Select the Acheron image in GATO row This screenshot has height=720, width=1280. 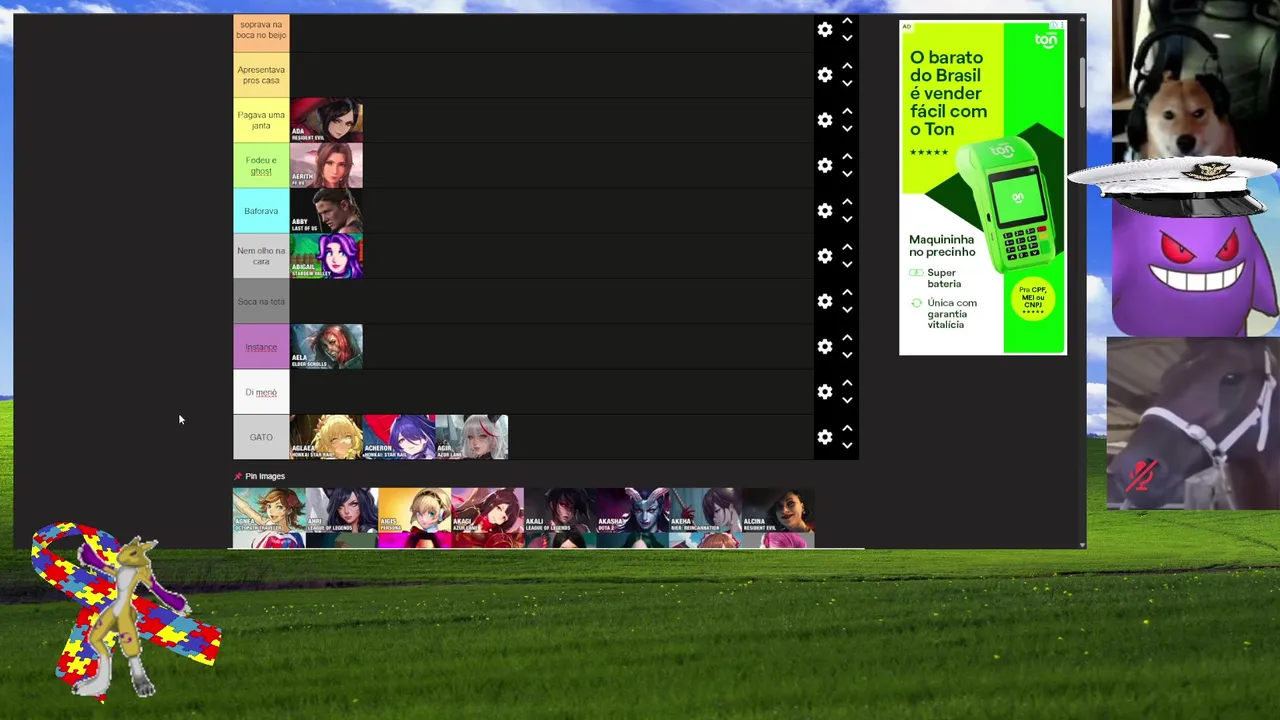[399, 437]
